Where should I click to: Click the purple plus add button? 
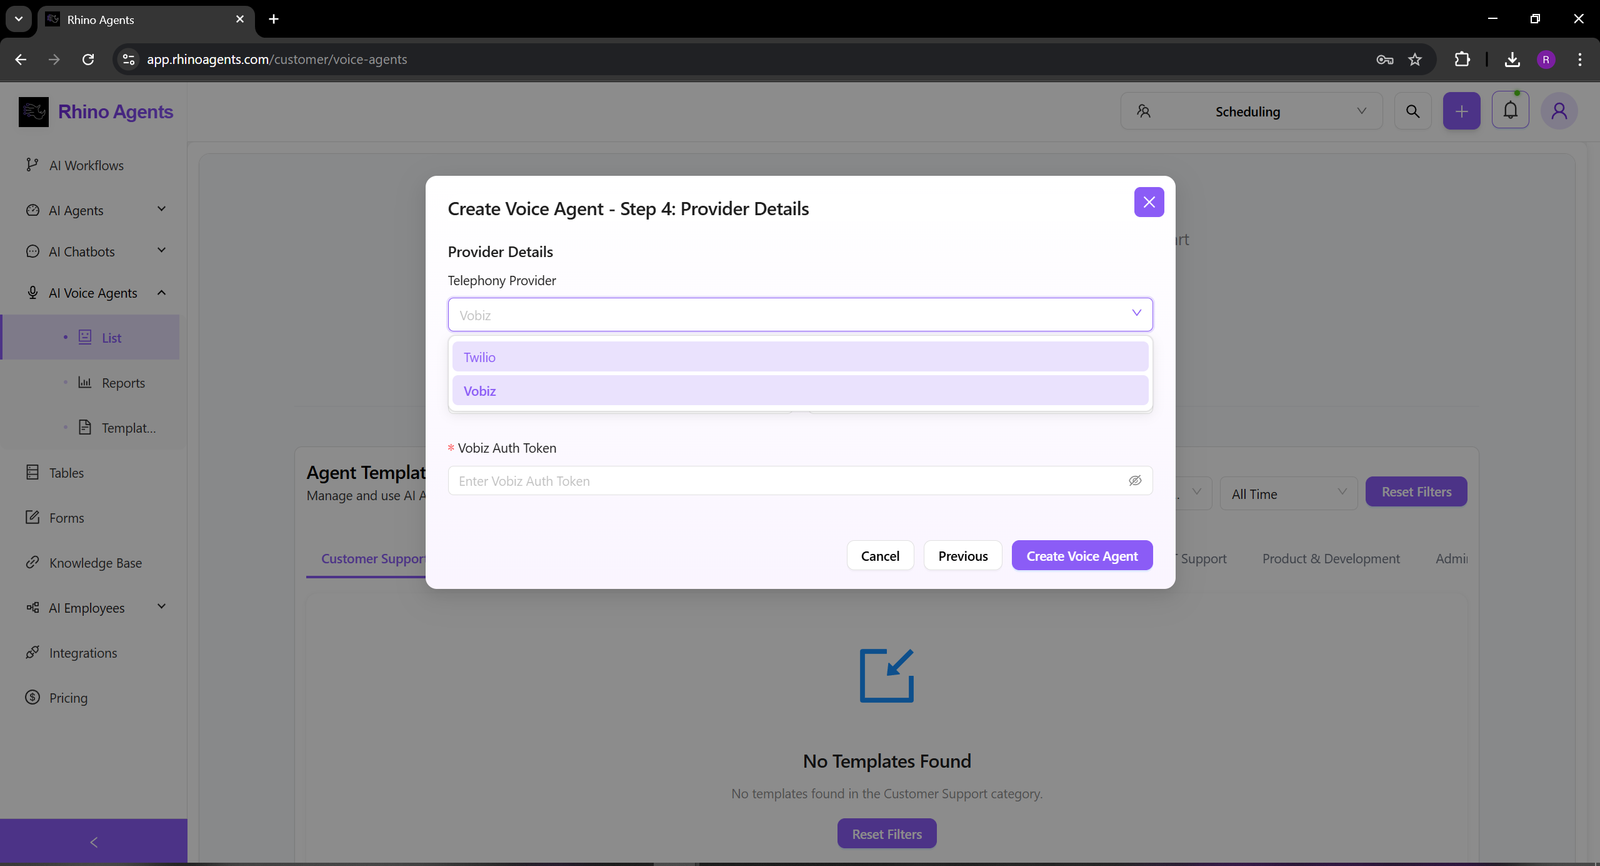point(1461,111)
